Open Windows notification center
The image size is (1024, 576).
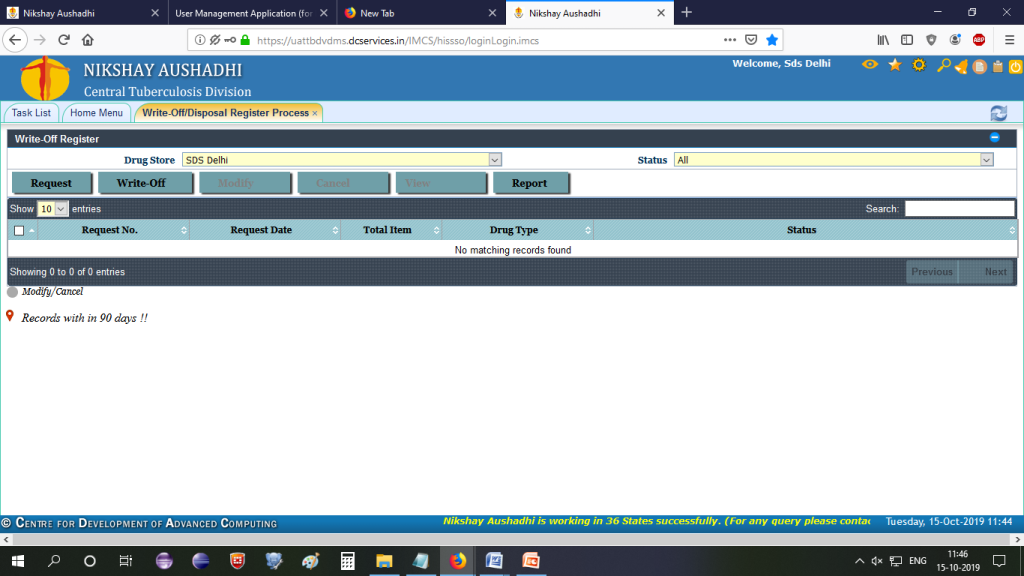point(999,561)
